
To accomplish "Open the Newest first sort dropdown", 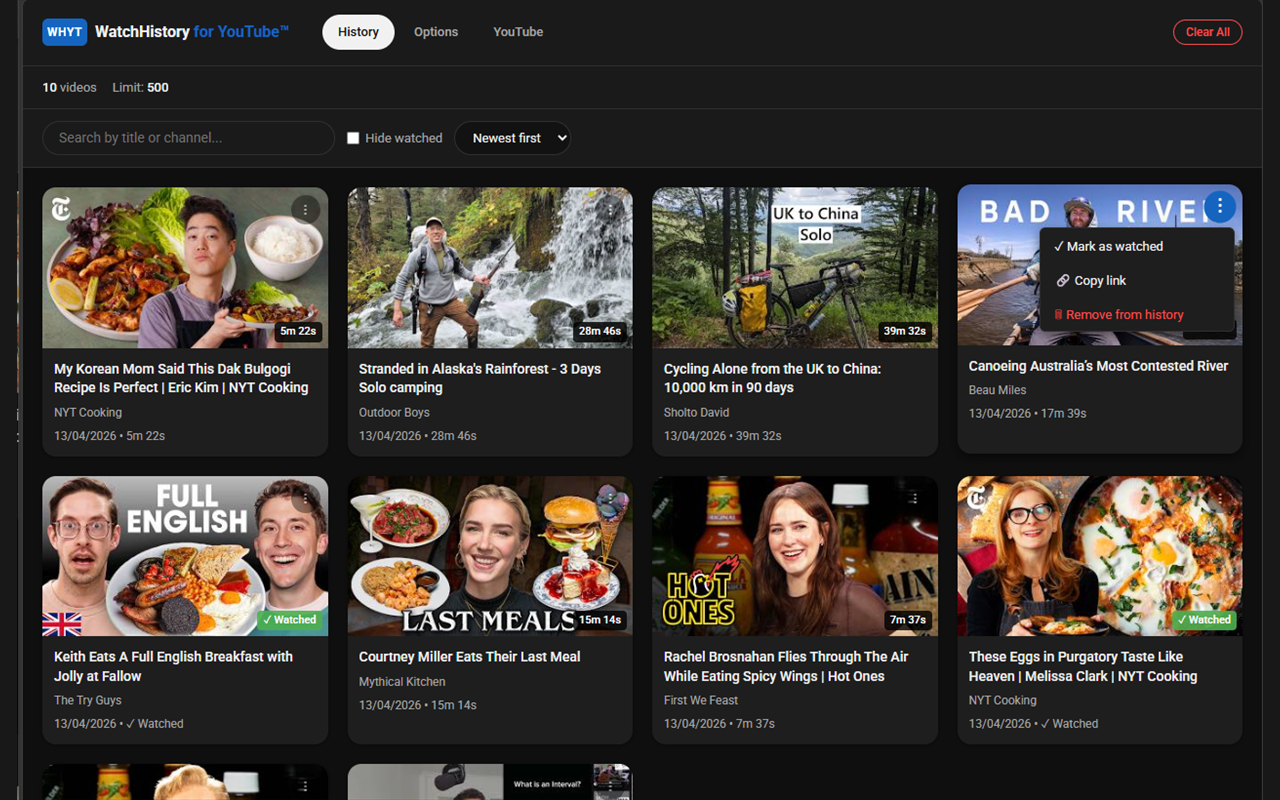I will (512, 138).
